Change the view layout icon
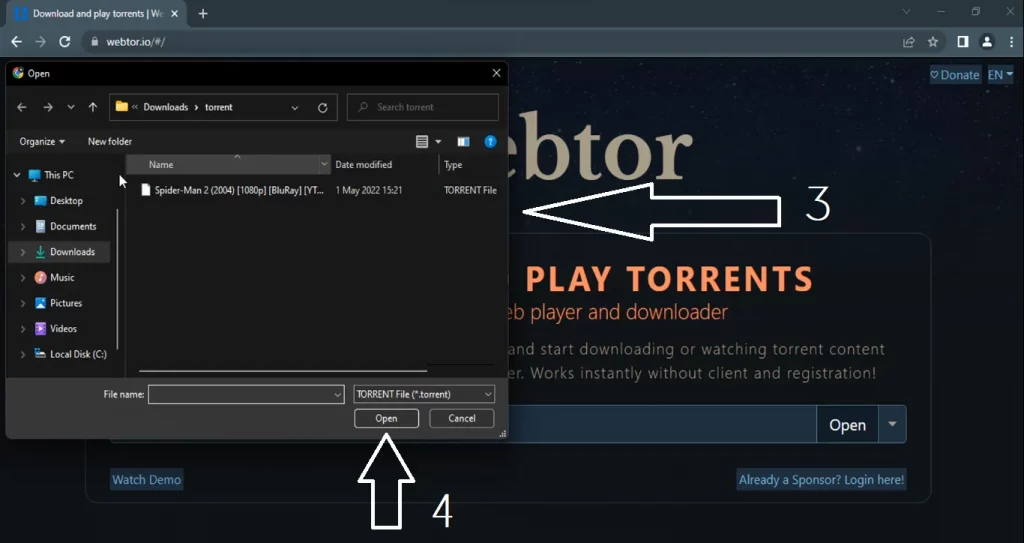The image size is (1024, 543). click(422, 142)
